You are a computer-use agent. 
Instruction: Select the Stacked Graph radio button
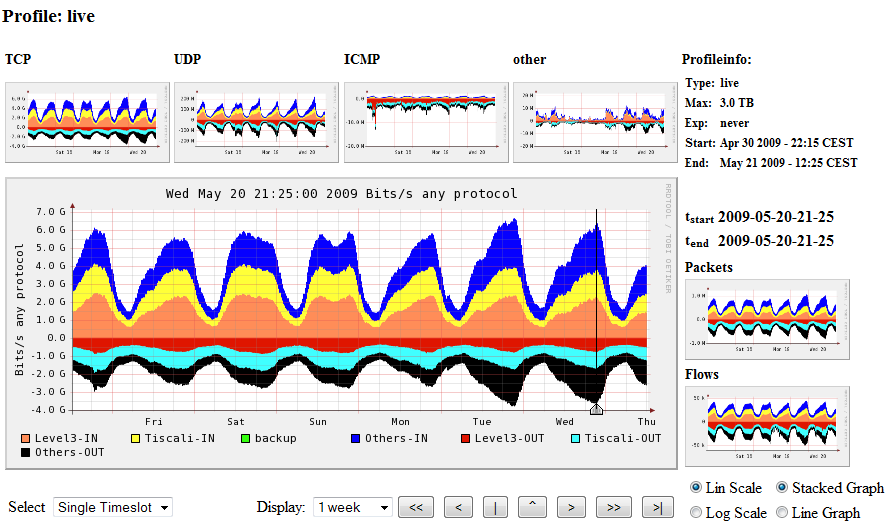click(x=782, y=488)
